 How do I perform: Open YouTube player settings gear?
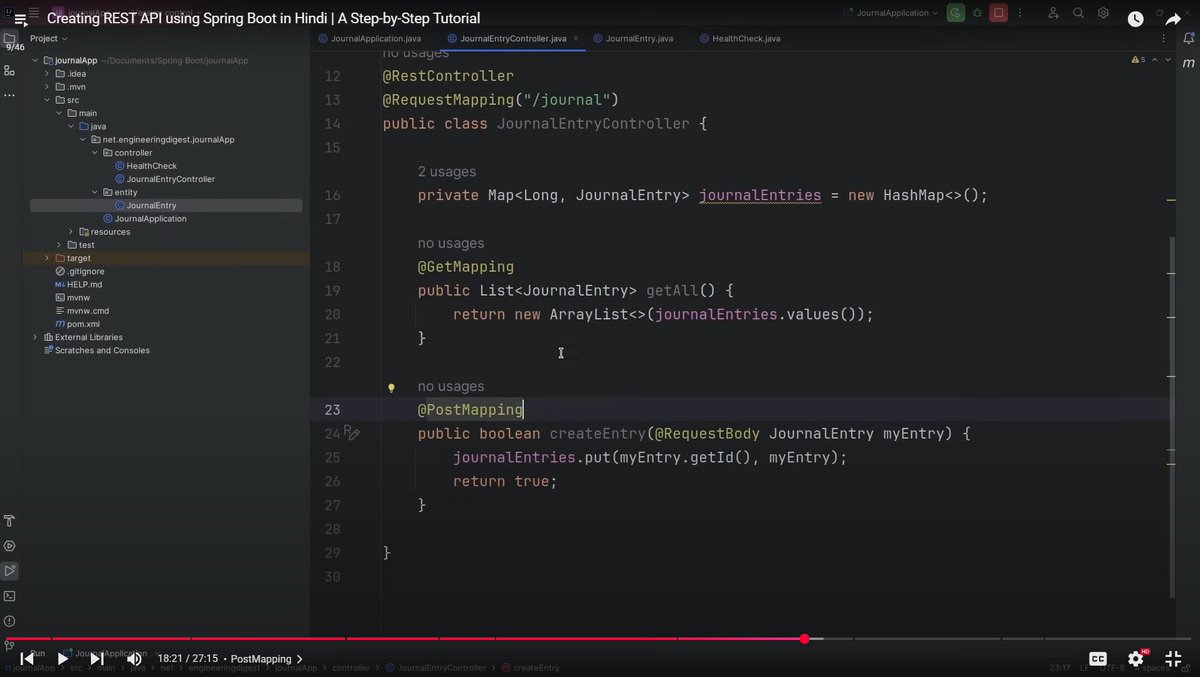[x=1136, y=658]
